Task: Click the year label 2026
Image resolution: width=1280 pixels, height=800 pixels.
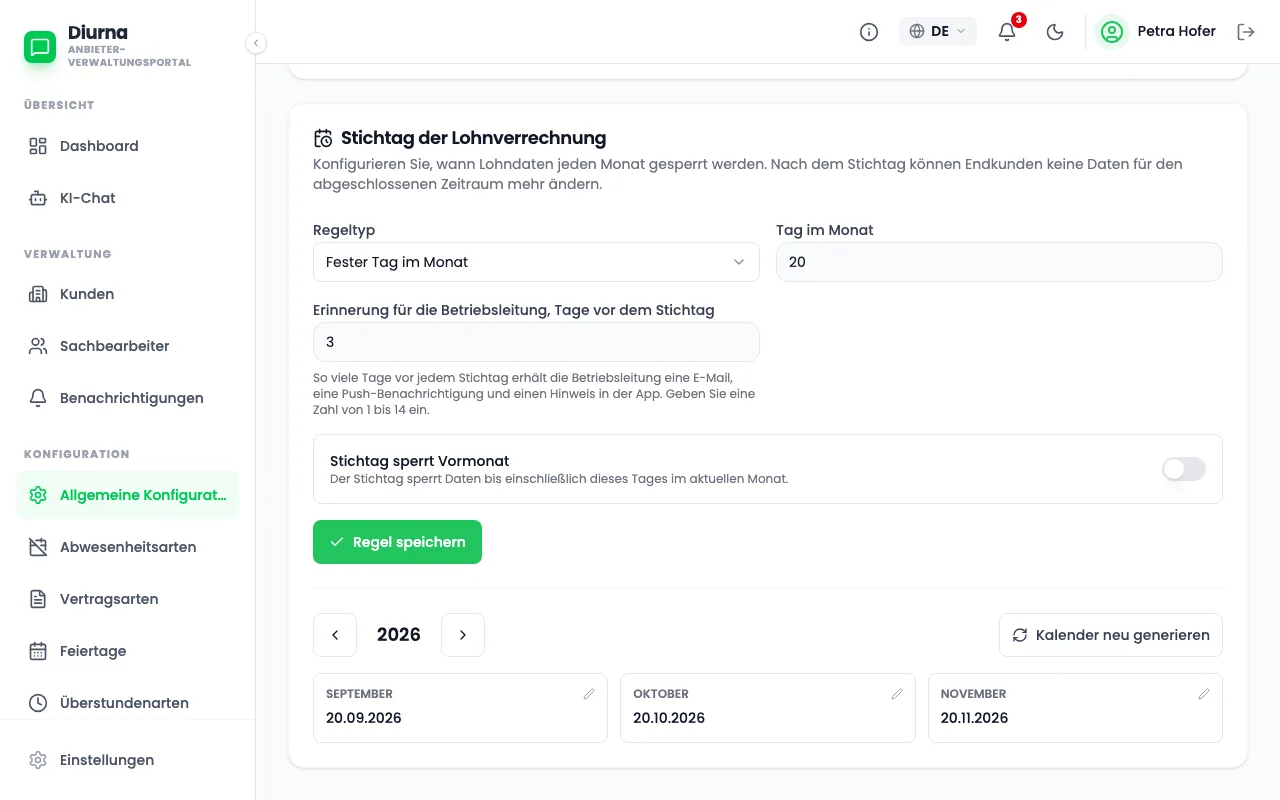Action: pyautogui.click(x=399, y=635)
